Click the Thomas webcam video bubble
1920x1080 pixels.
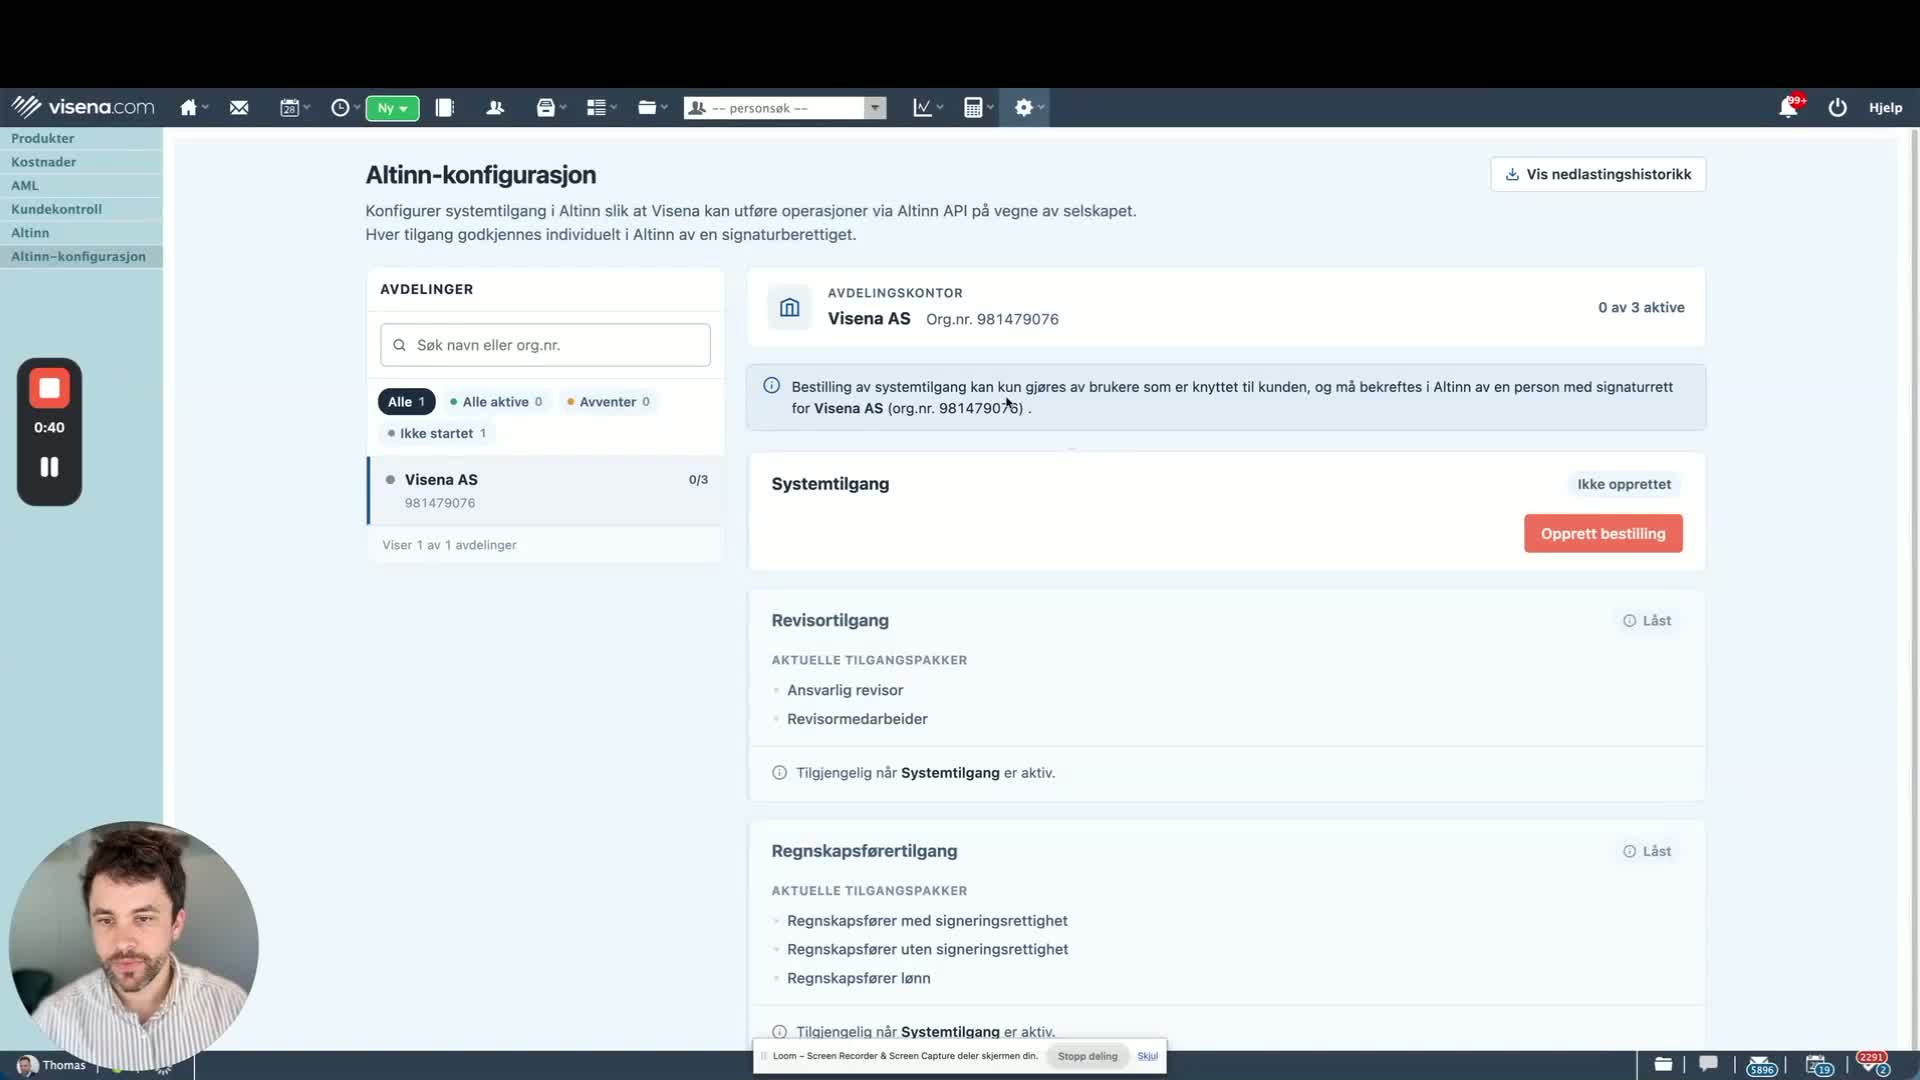coord(133,946)
